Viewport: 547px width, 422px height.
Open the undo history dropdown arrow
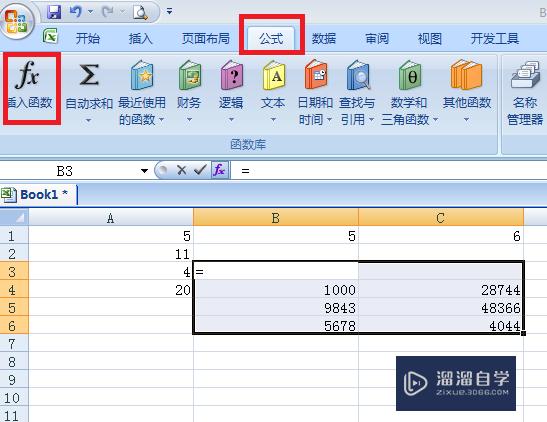[x=90, y=12]
